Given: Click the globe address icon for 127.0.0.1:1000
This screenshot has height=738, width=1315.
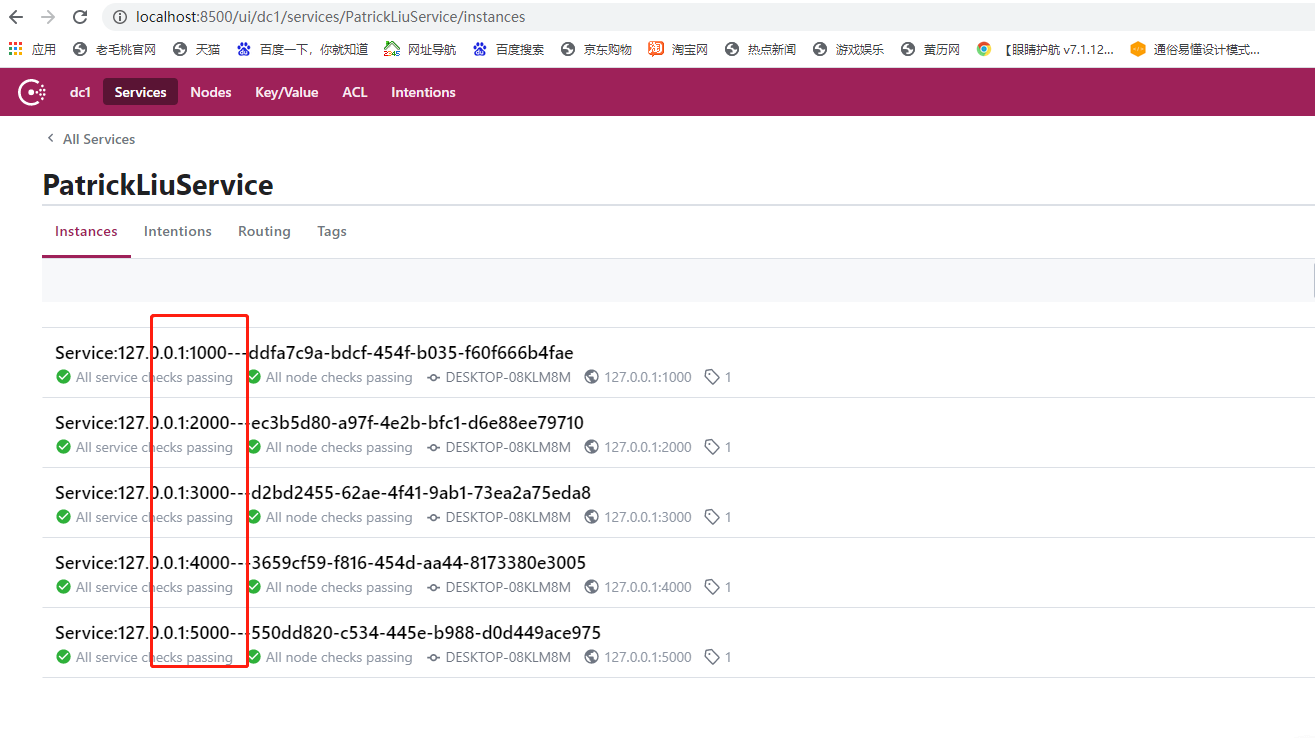Looking at the screenshot, I should coord(592,377).
